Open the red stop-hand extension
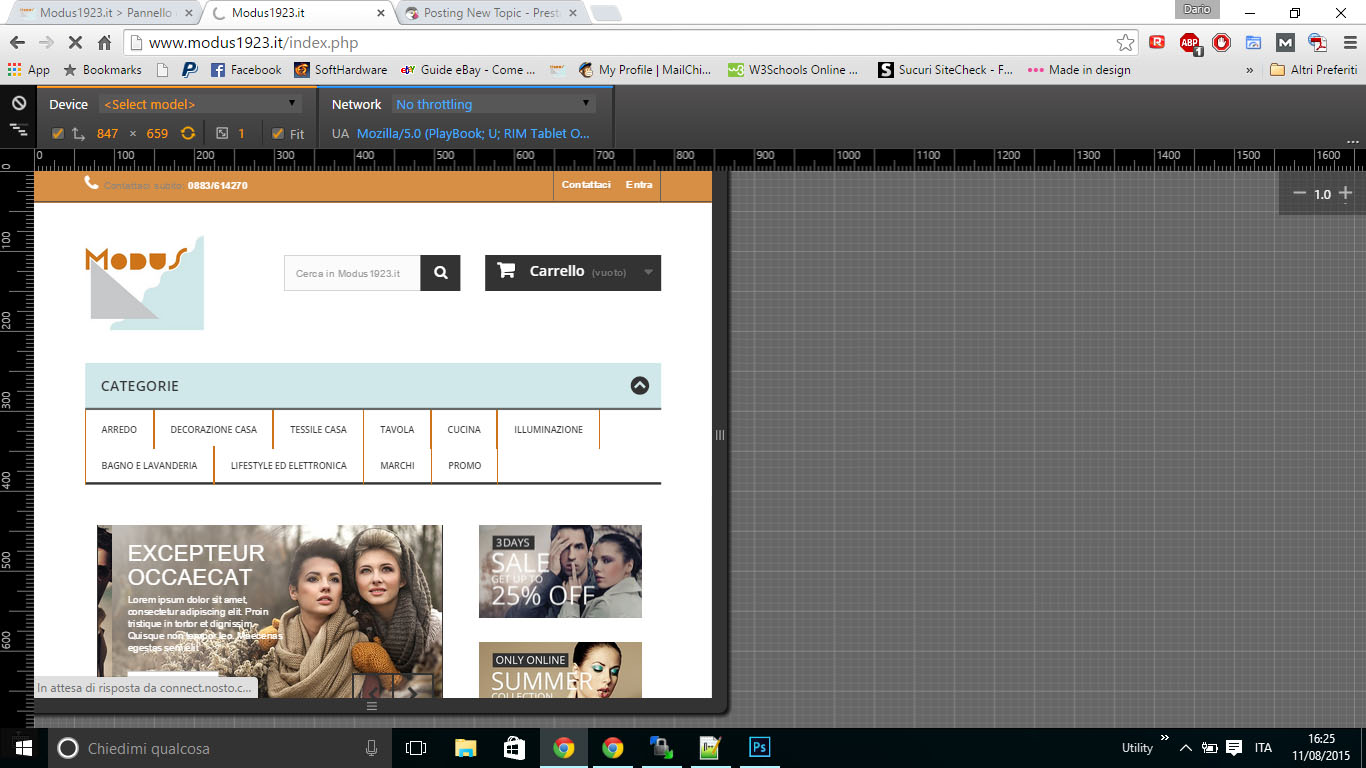The image size is (1366, 768). point(1221,43)
